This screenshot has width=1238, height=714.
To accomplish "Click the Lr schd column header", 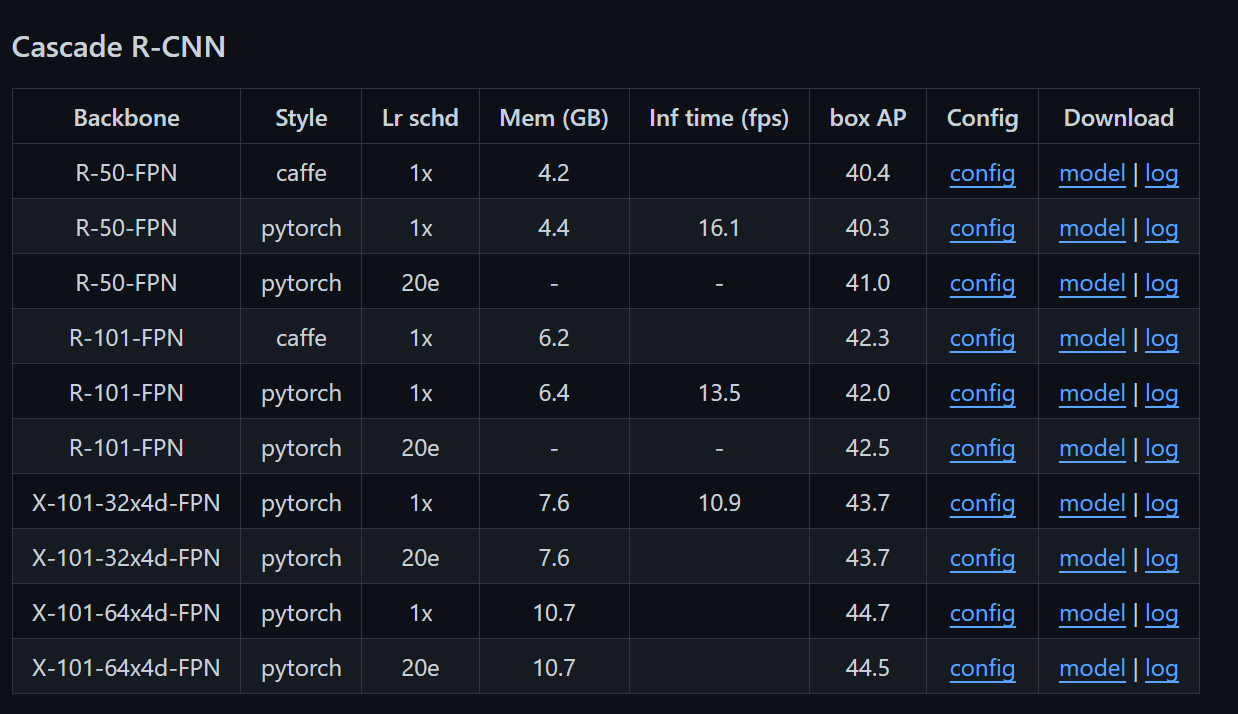I will pyautogui.click(x=420, y=118).
